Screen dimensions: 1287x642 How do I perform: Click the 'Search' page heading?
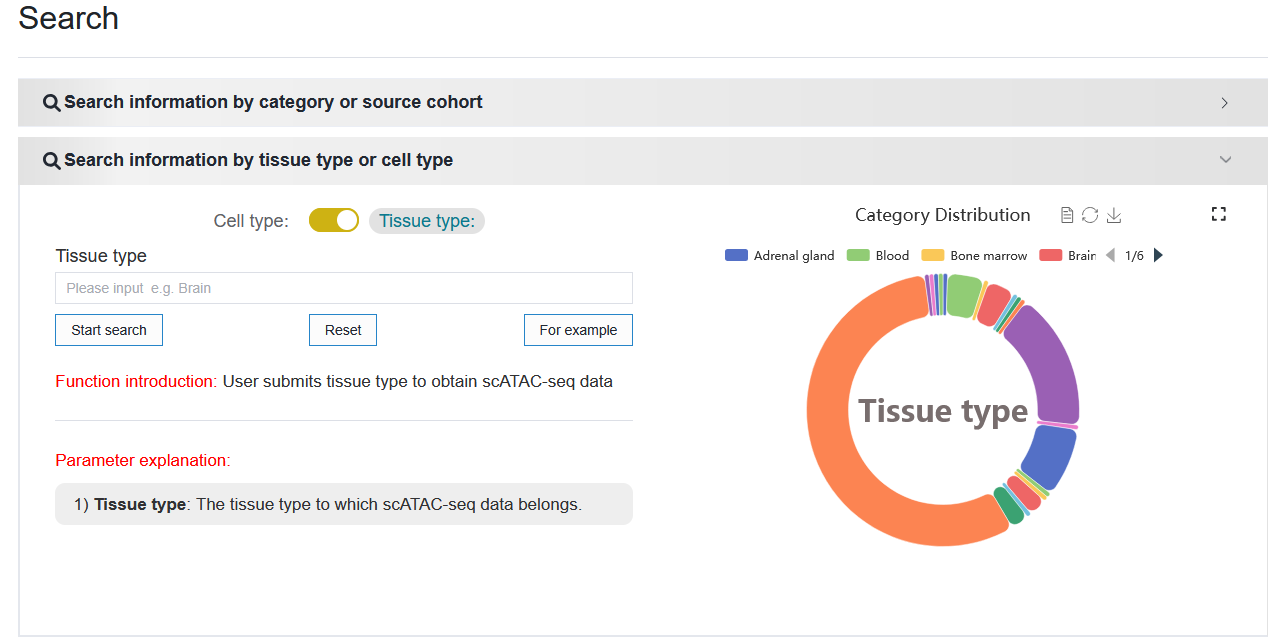[68, 18]
